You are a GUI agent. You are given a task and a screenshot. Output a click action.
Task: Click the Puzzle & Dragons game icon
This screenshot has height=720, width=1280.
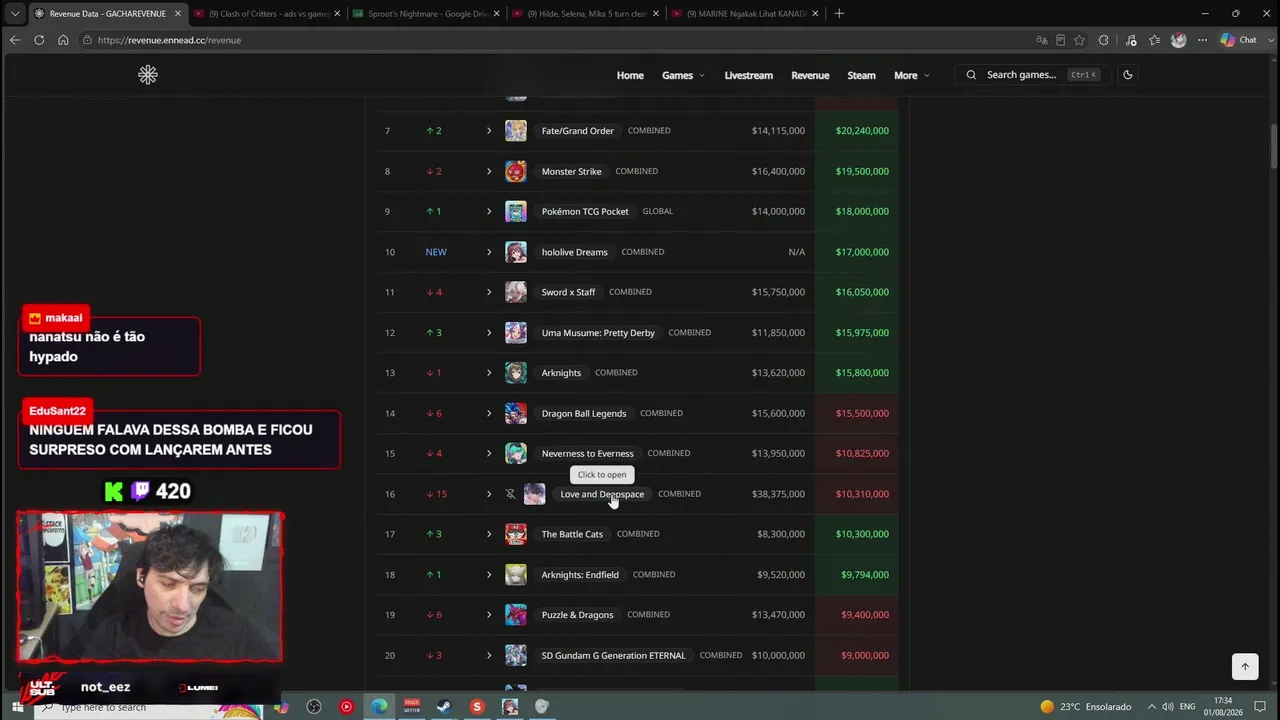pos(516,615)
